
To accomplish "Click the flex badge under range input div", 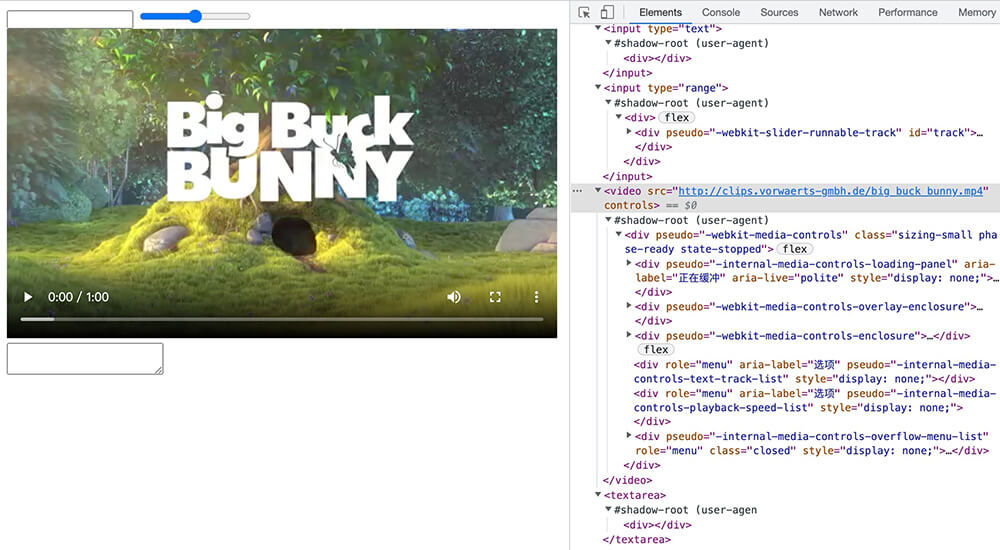I will coord(677,117).
